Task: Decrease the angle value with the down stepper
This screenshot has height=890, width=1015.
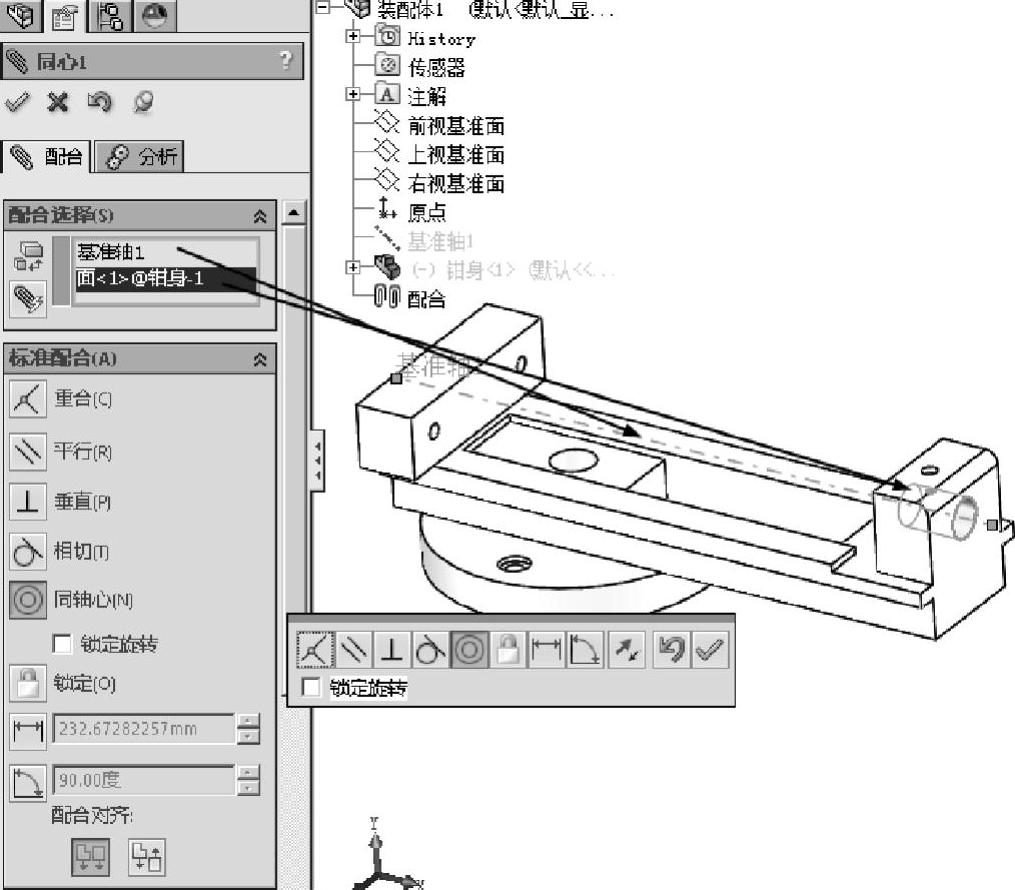Action: (x=249, y=788)
